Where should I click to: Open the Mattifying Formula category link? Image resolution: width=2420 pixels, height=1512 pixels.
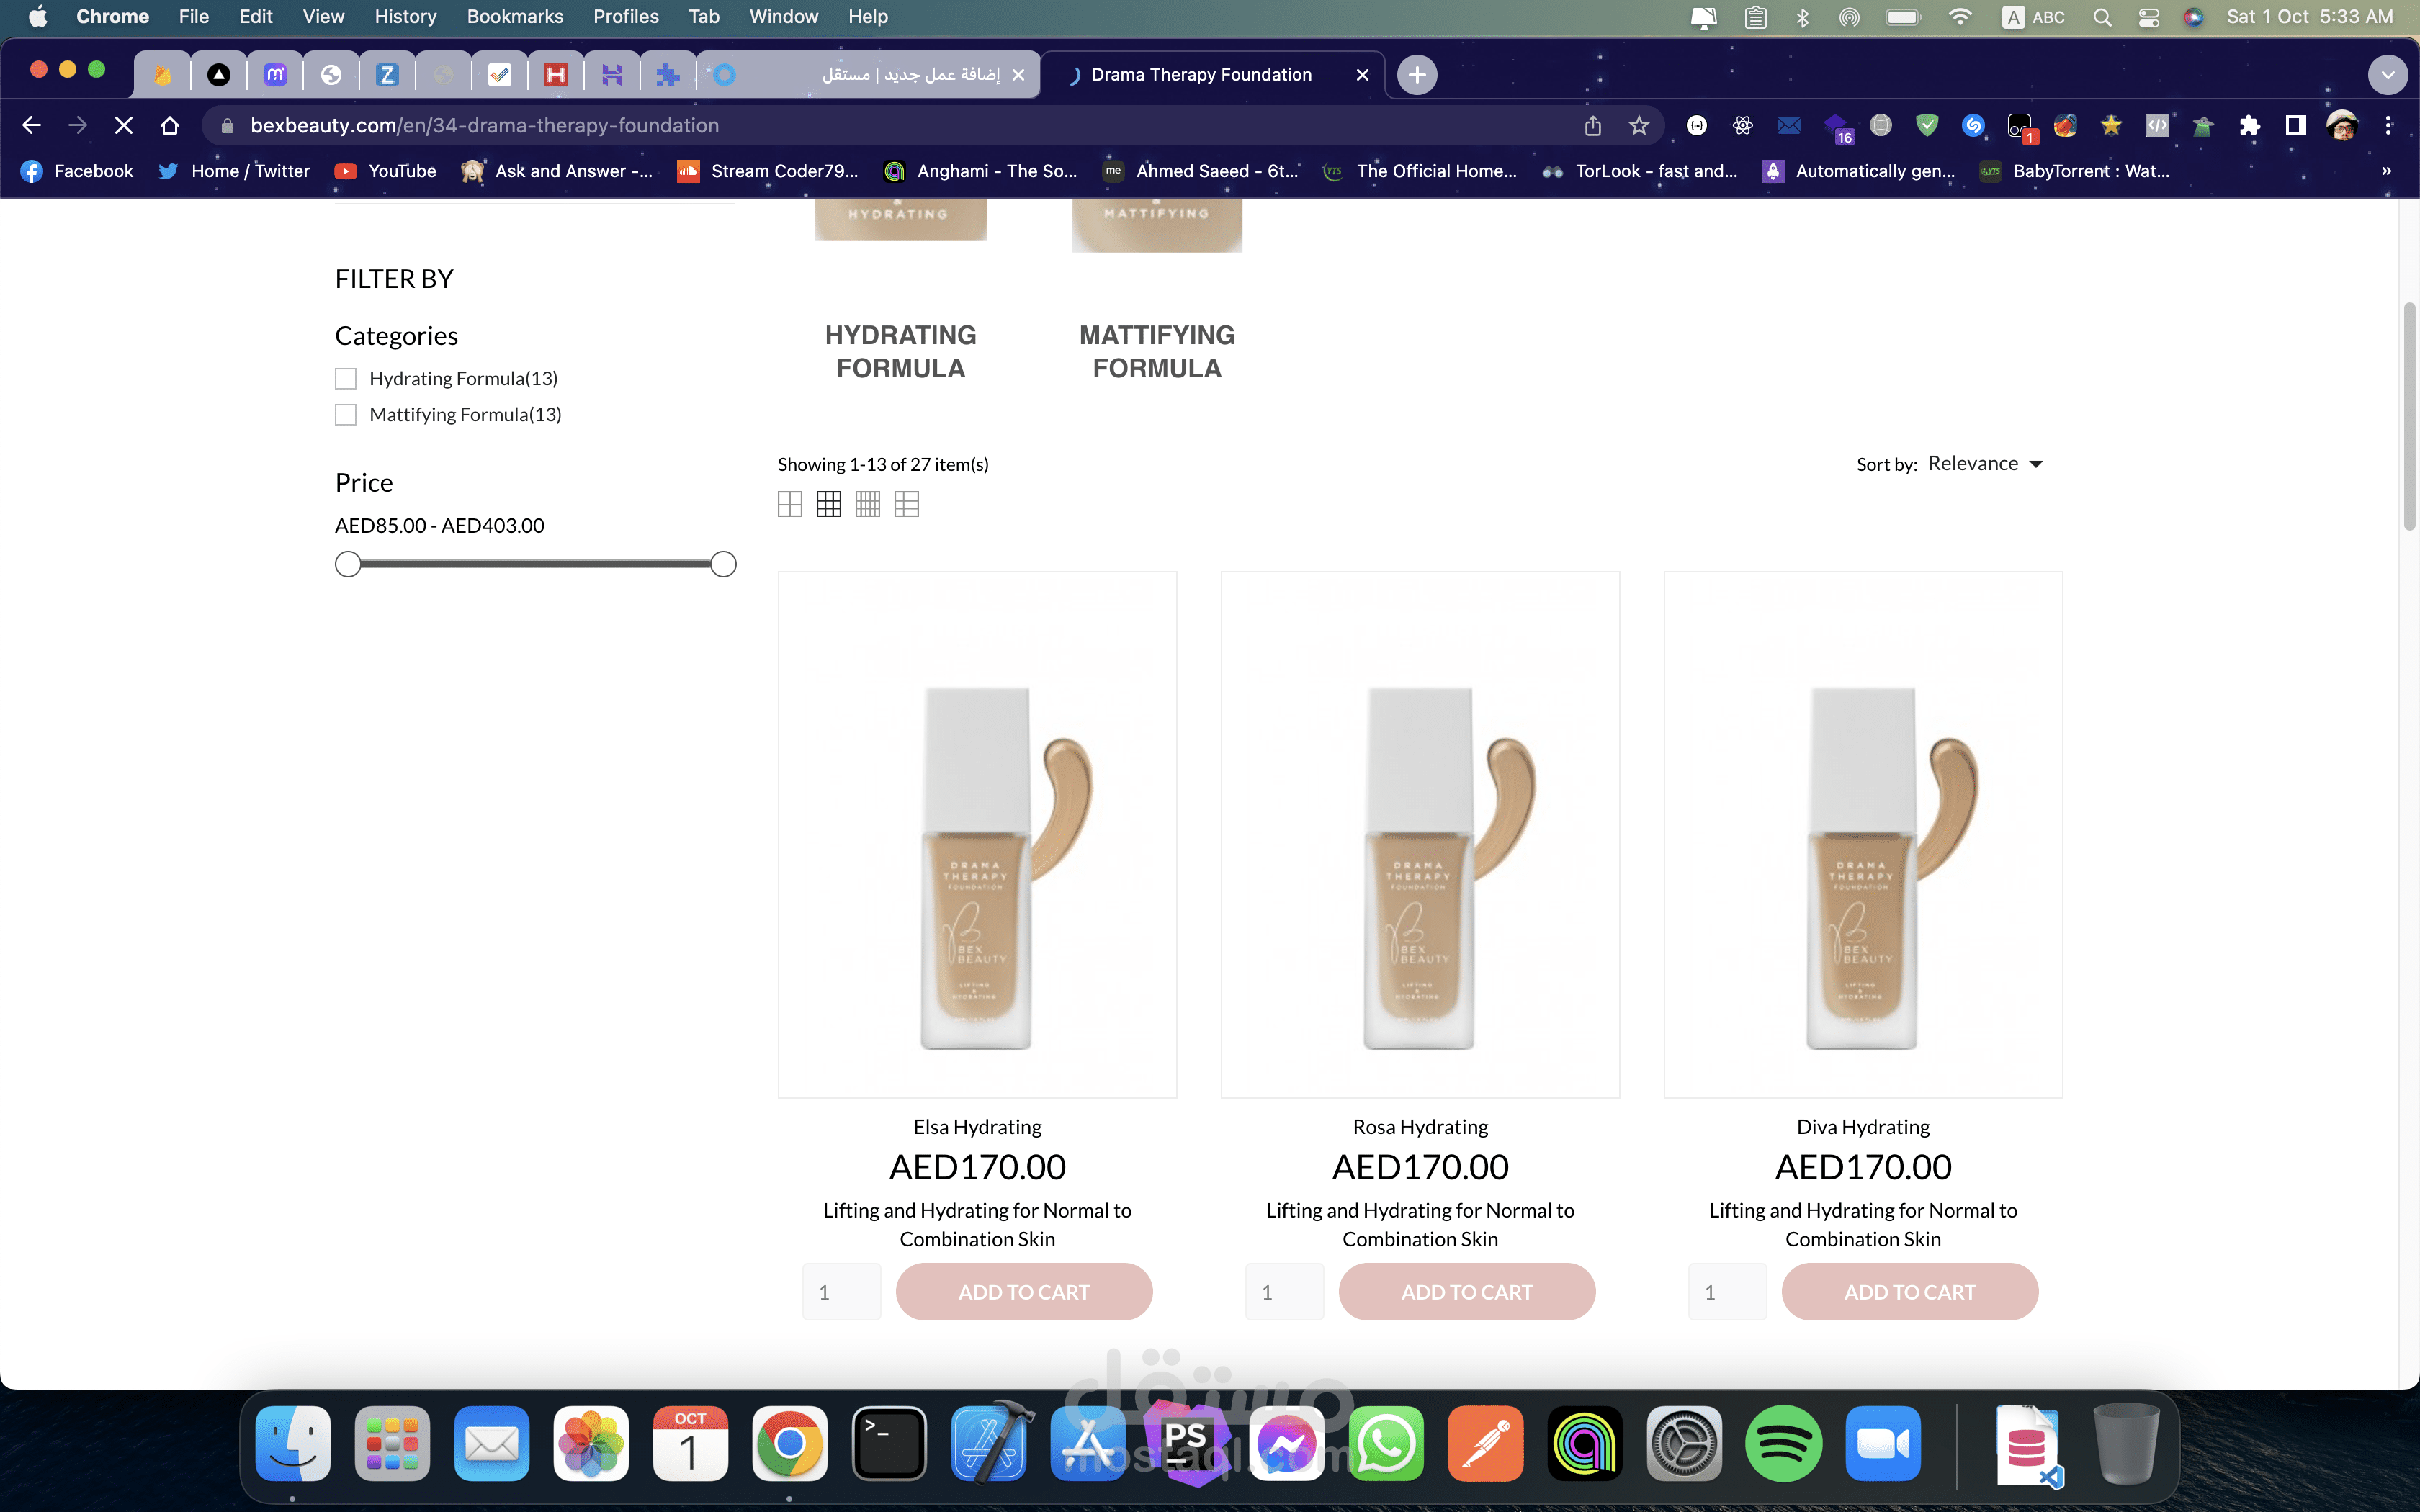tap(1157, 351)
